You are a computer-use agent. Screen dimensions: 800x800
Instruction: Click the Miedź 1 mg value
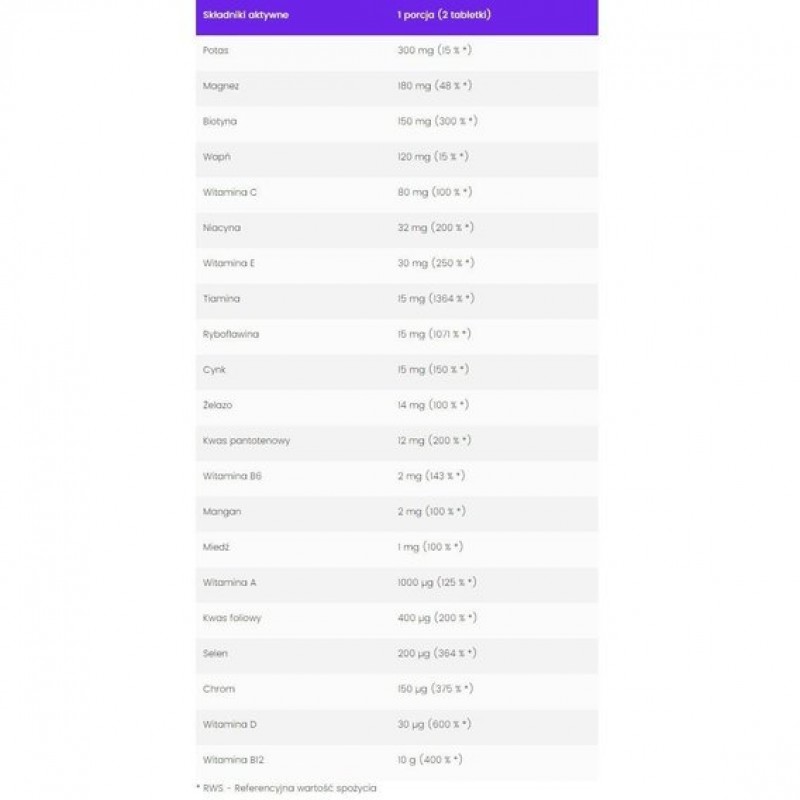coord(430,547)
